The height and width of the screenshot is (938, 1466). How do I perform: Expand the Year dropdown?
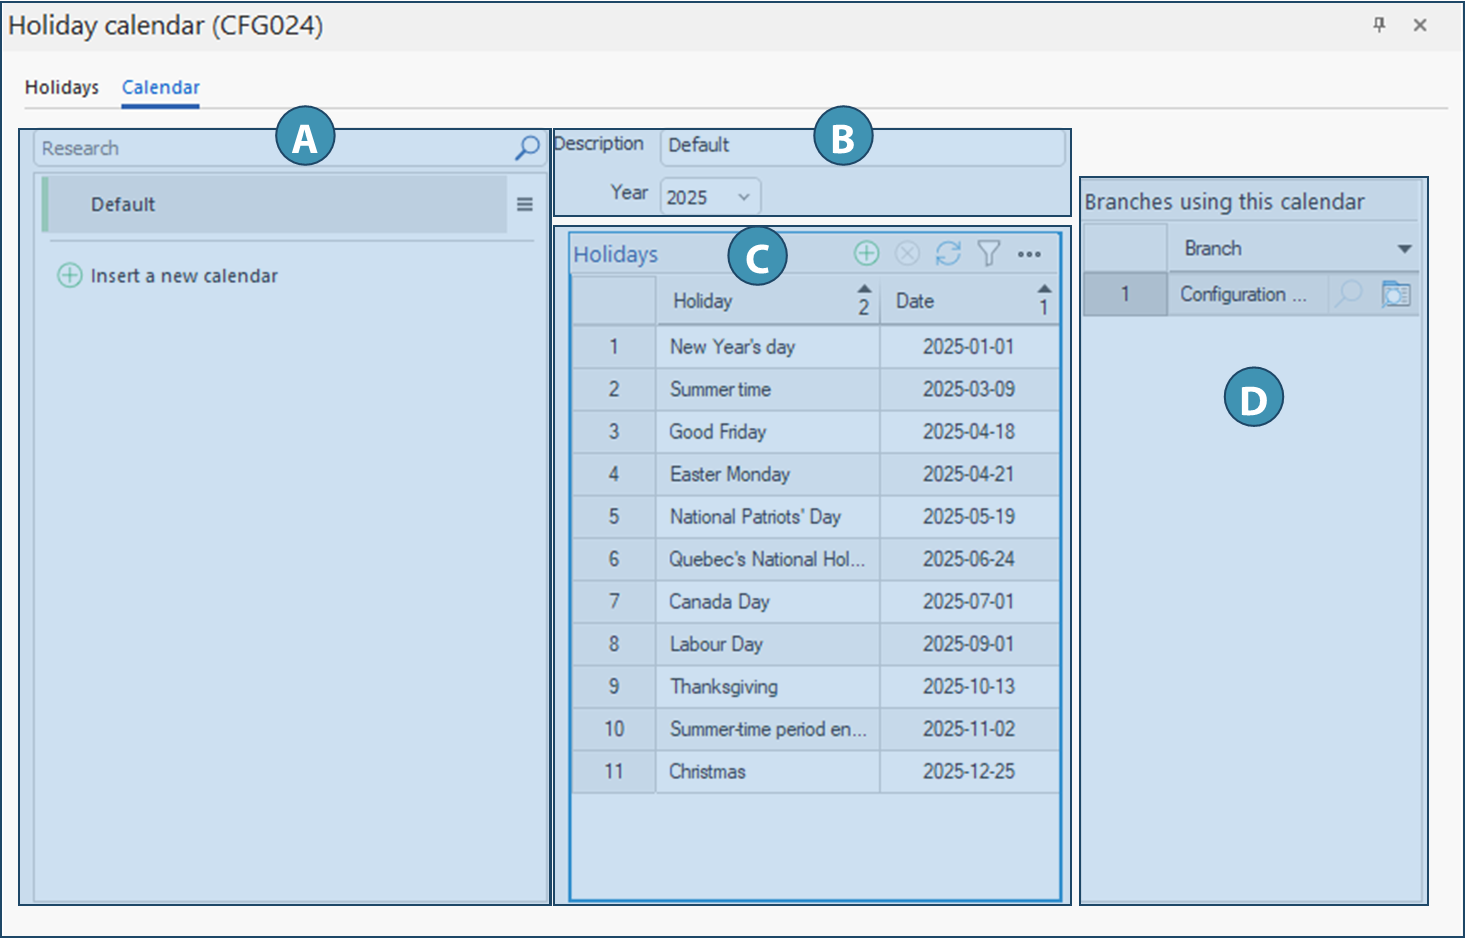pyautogui.click(x=743, y=197)
